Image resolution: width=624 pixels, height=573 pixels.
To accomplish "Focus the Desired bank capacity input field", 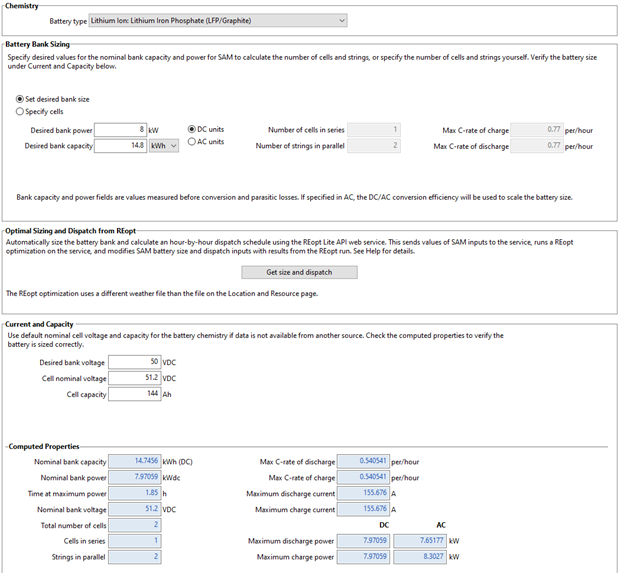I will pos(121,146).
